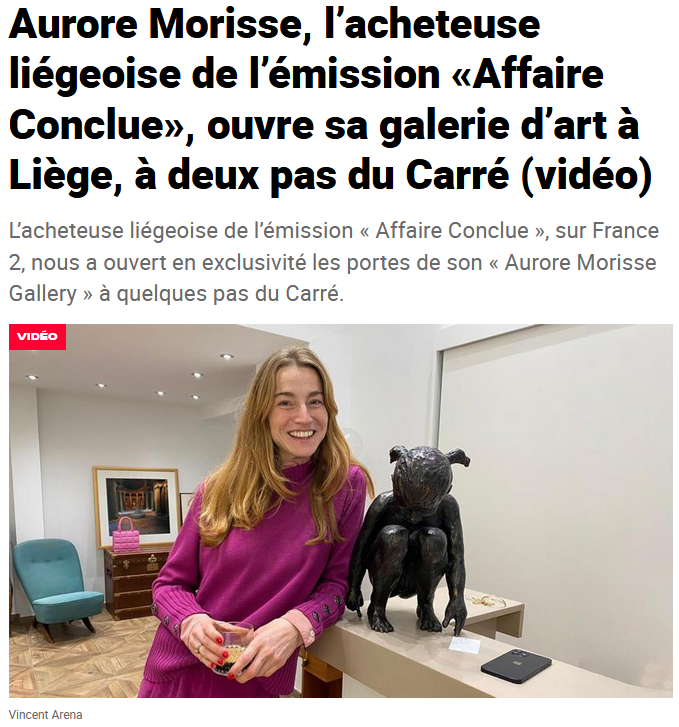Open the article headline about Aurore Morisse
The height and width of the screenshot is (727, 679).
[x=331, y=99]
